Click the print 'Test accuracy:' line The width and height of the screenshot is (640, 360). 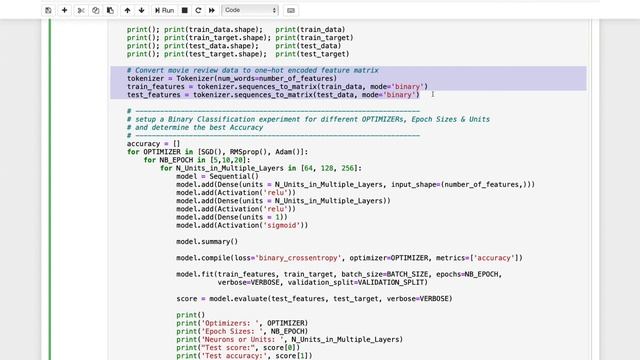coord(244,356)
